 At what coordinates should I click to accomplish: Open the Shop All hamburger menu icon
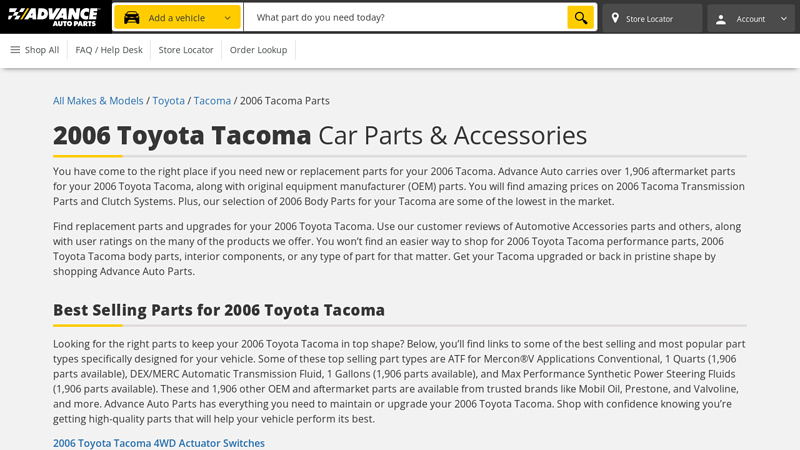(15, 49)
